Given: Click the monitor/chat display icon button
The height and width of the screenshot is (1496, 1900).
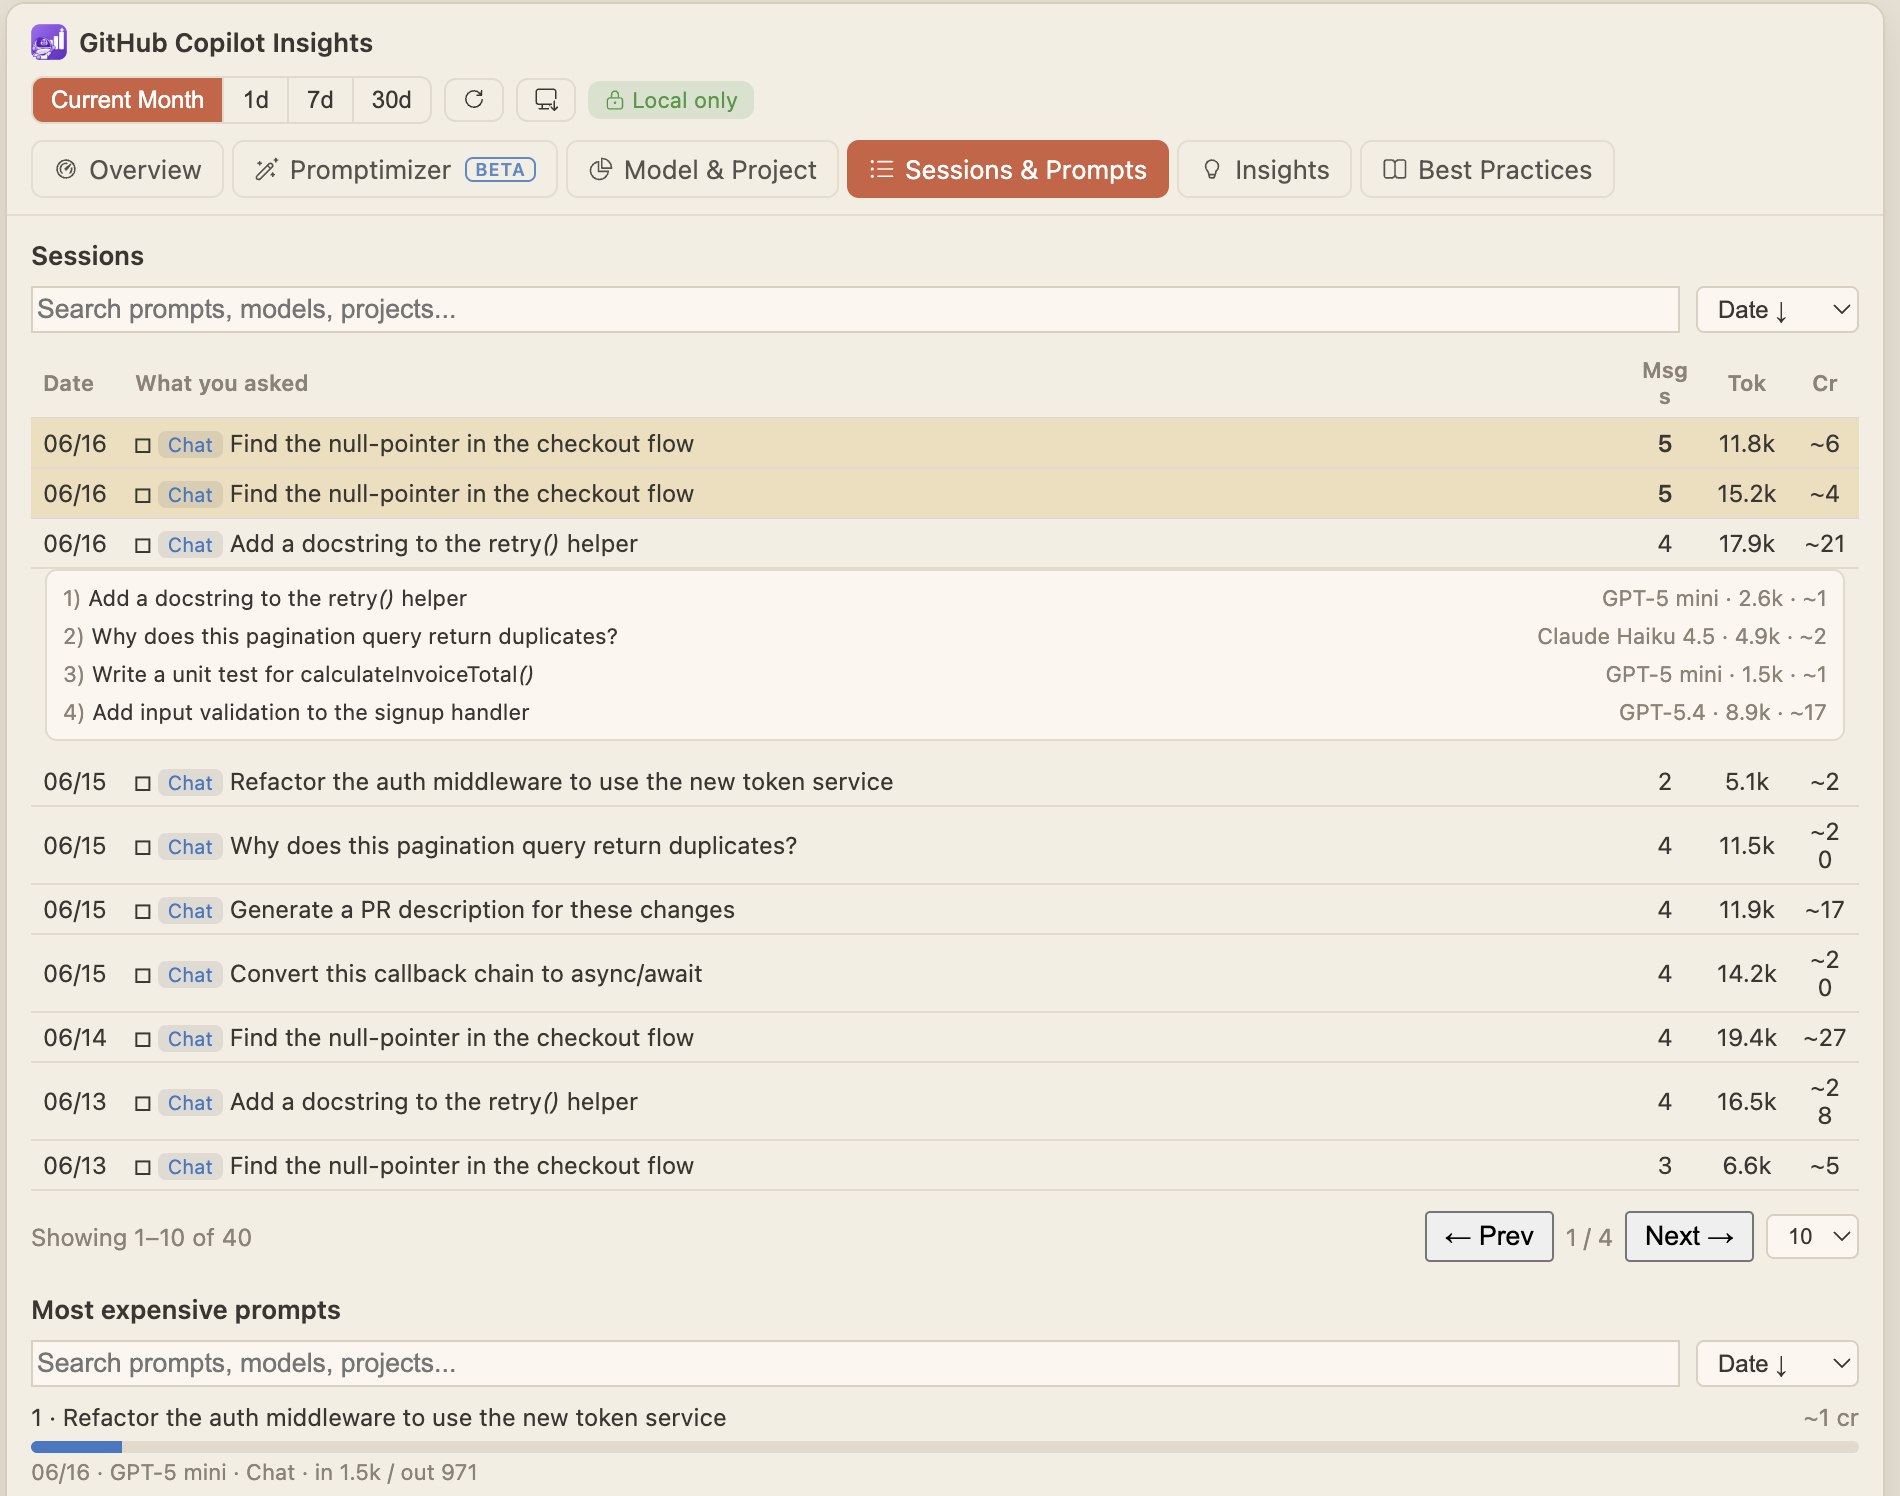Looking at the screenshot, I should tap(546, 99).
